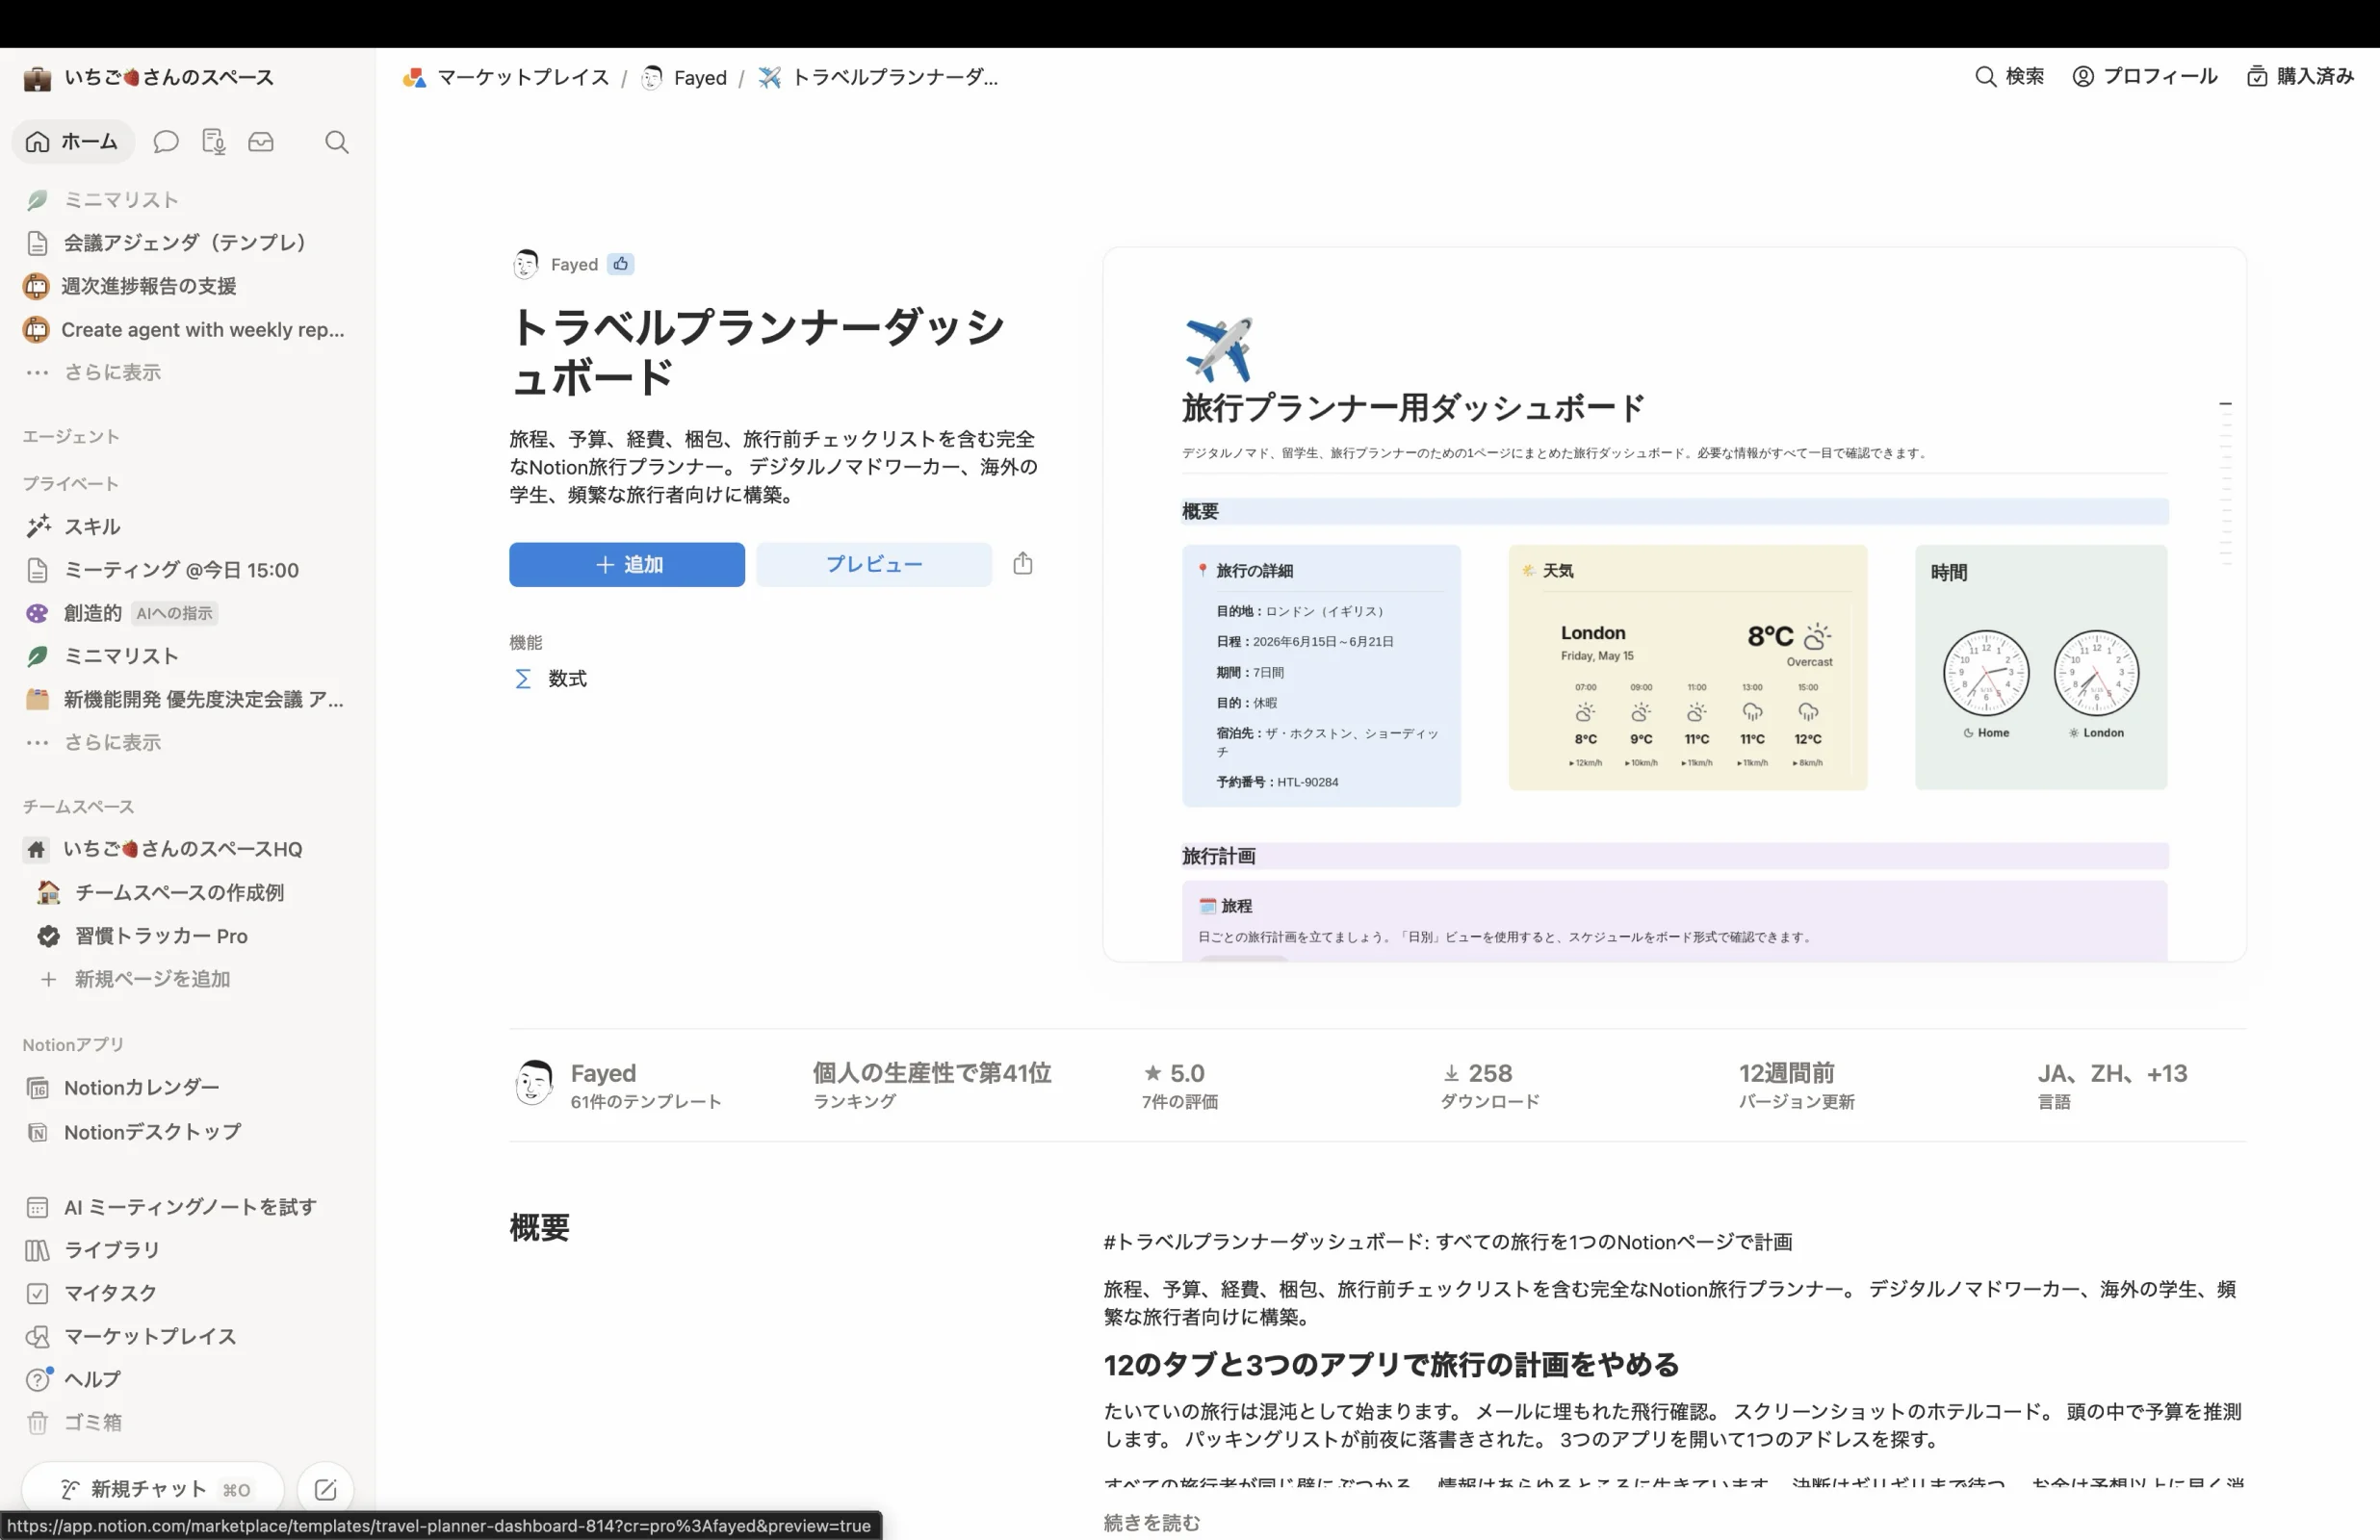The width and height of the screenshot is (2380, 1540).
Task: Open the inbox tray icon
Action: [x=261, y=142]
